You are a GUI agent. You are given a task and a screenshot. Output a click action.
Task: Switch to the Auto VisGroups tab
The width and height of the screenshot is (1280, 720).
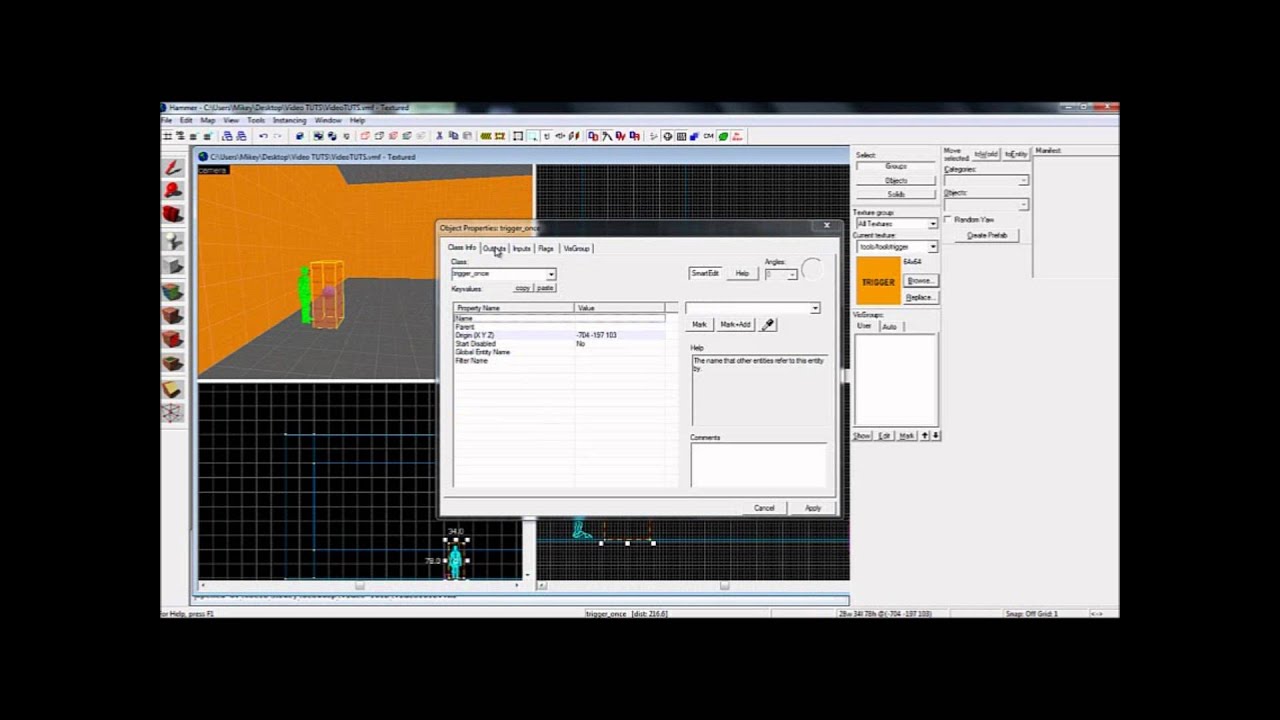coord(890,327)
